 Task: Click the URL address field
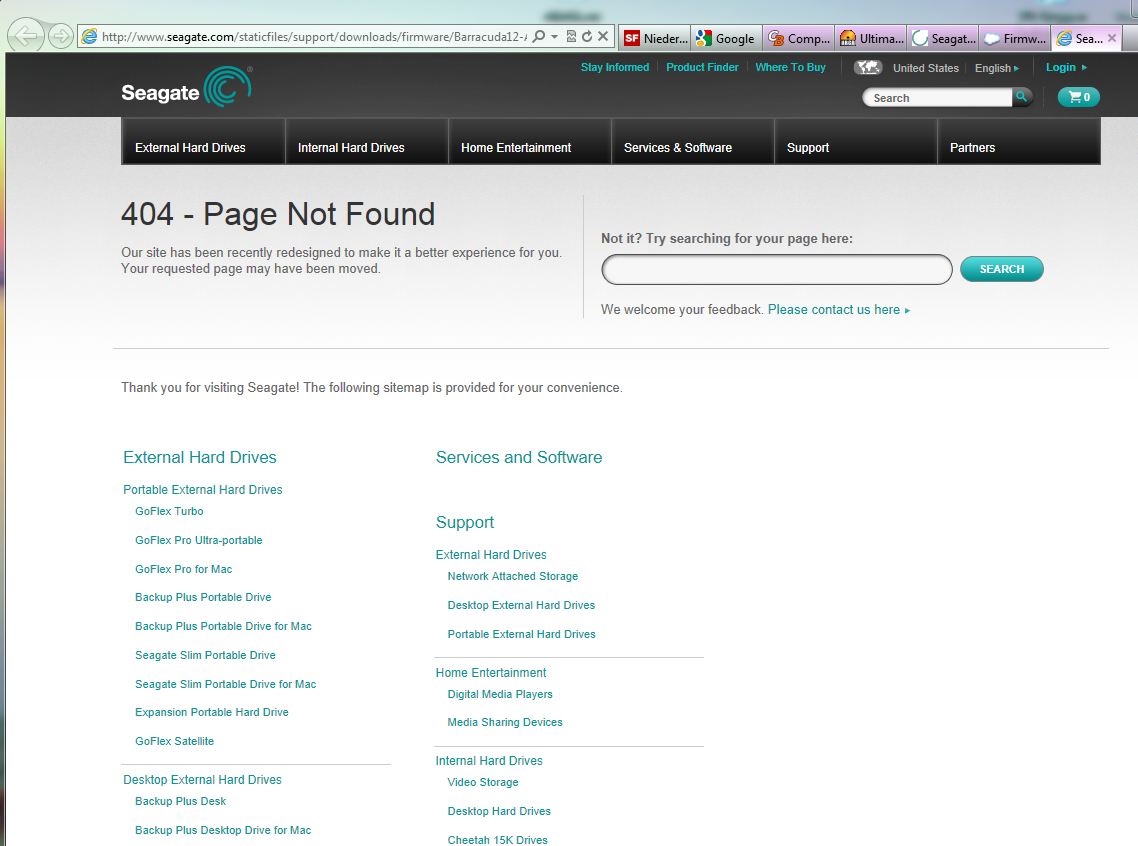click(x=314, y=36)
